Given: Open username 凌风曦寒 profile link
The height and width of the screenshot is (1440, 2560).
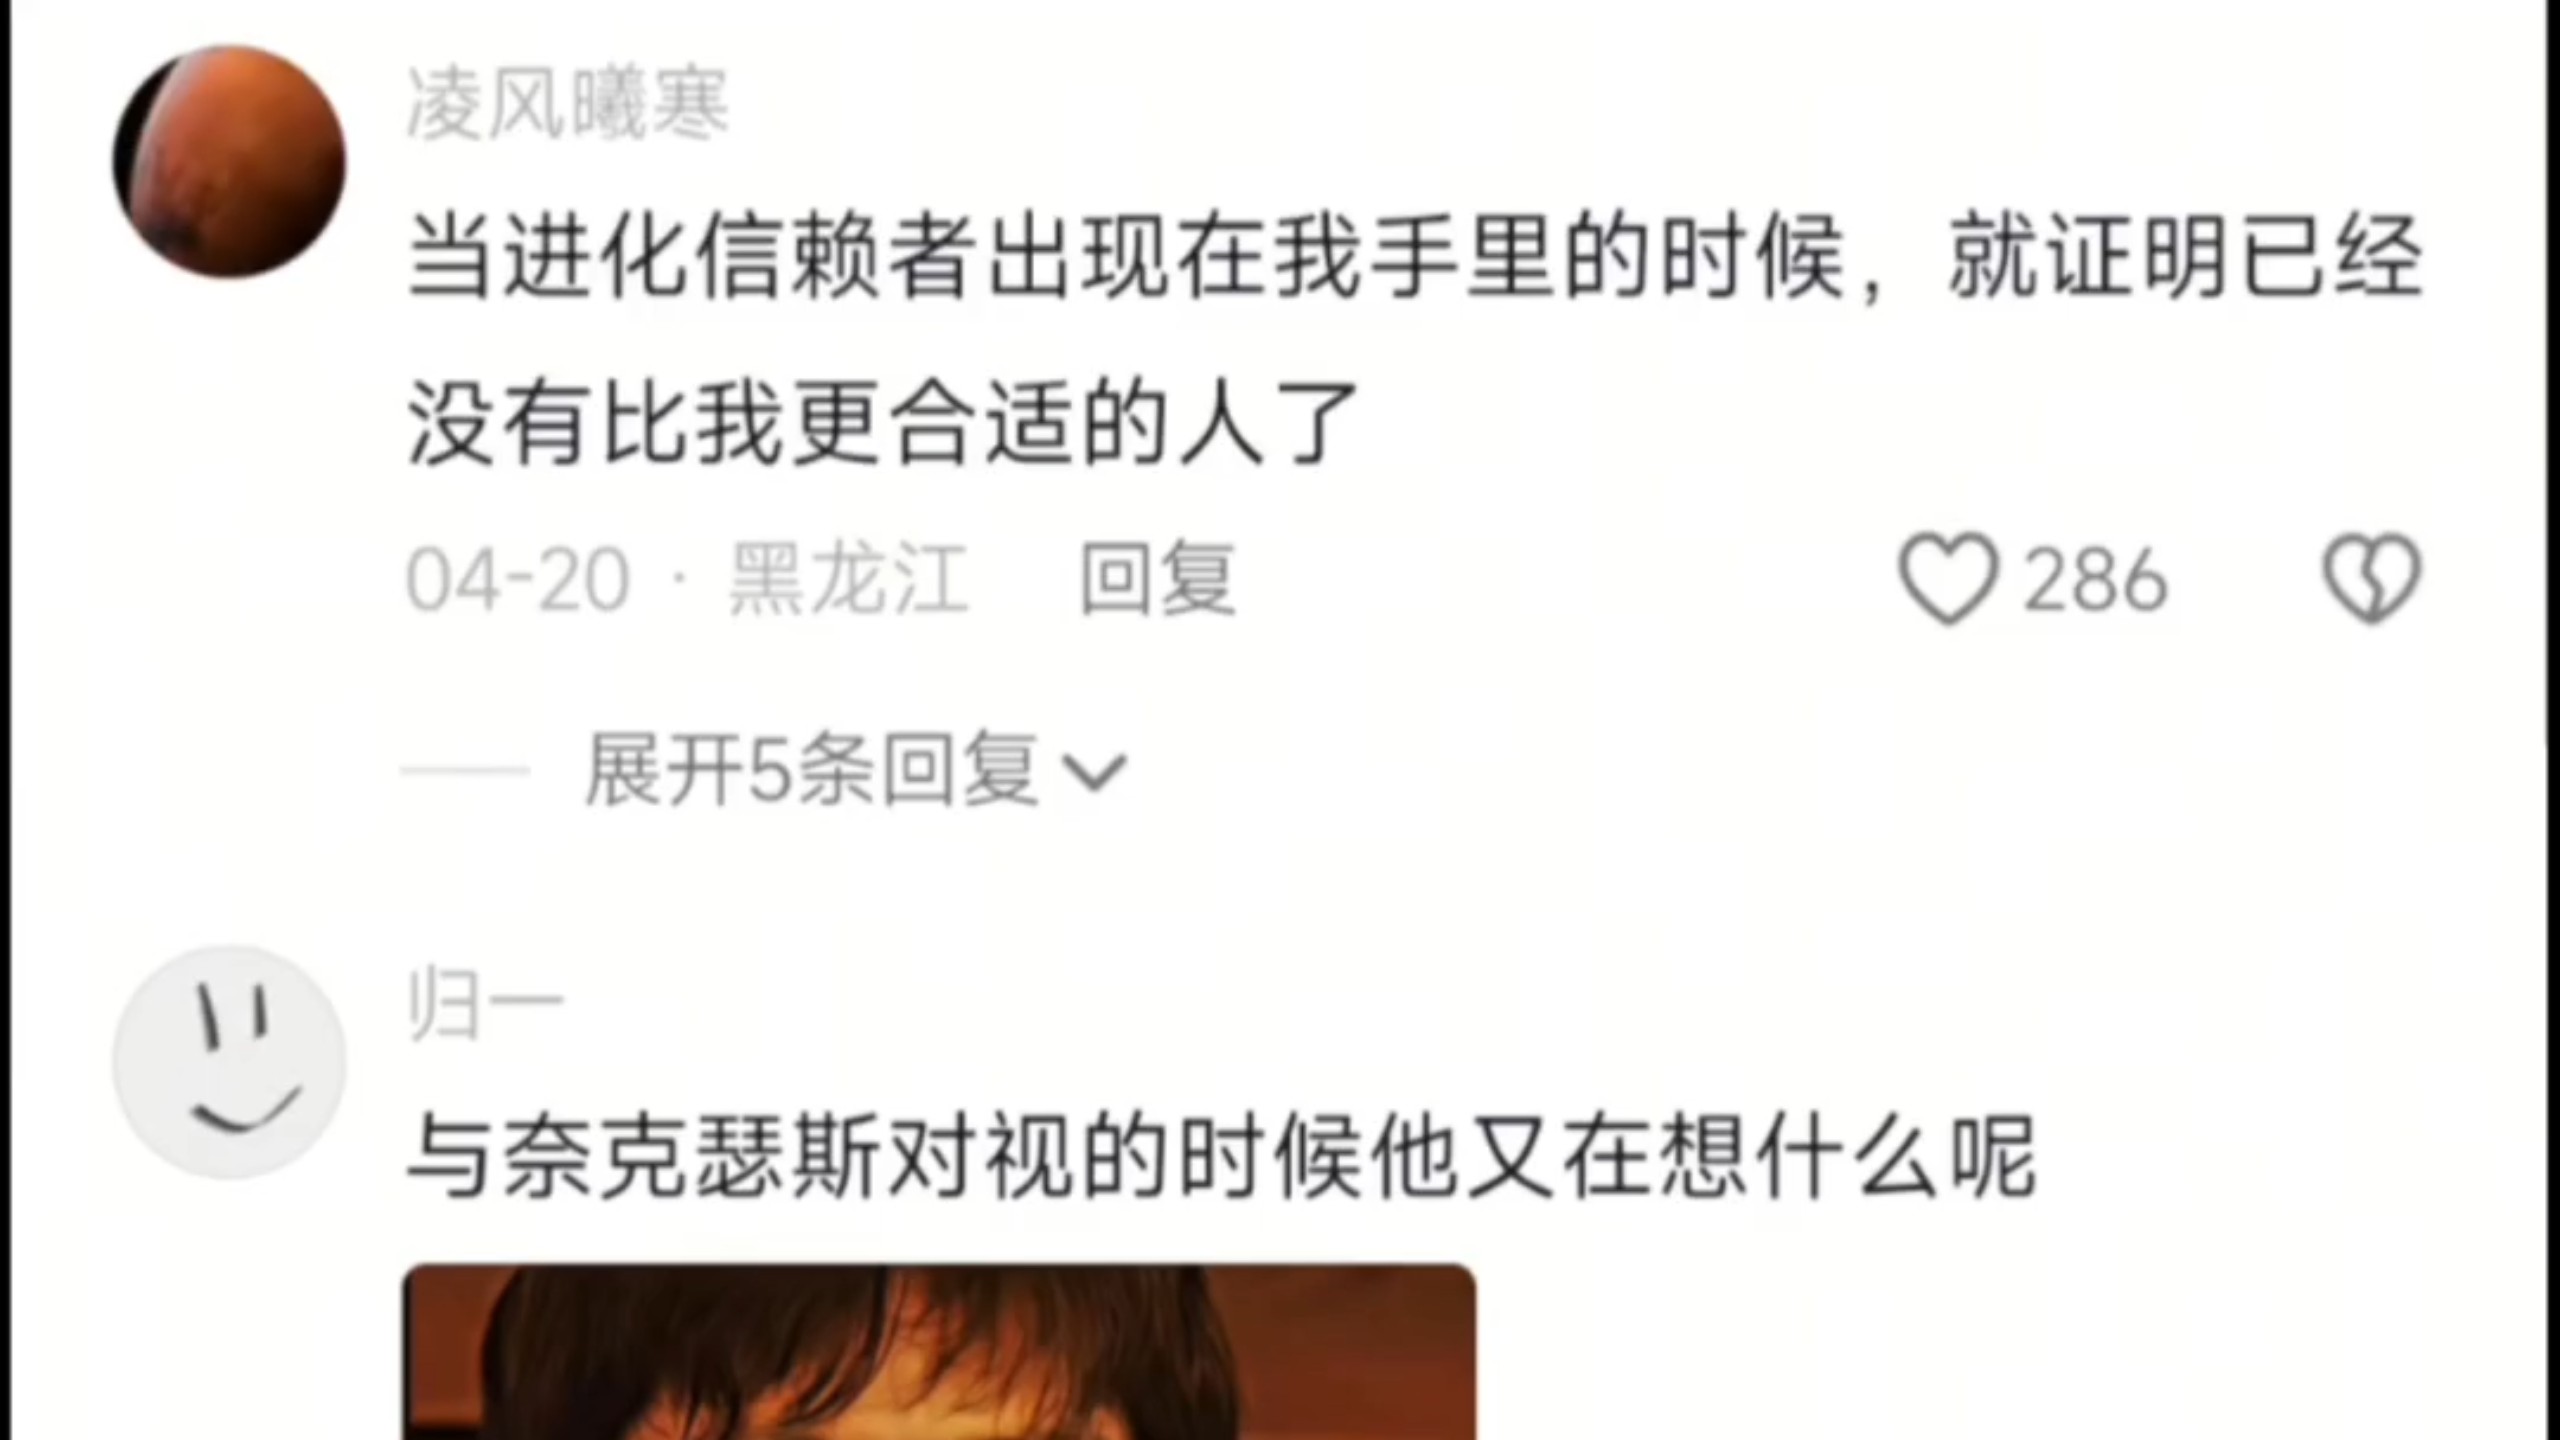Looking at the screenshot, I should (567, 105).
